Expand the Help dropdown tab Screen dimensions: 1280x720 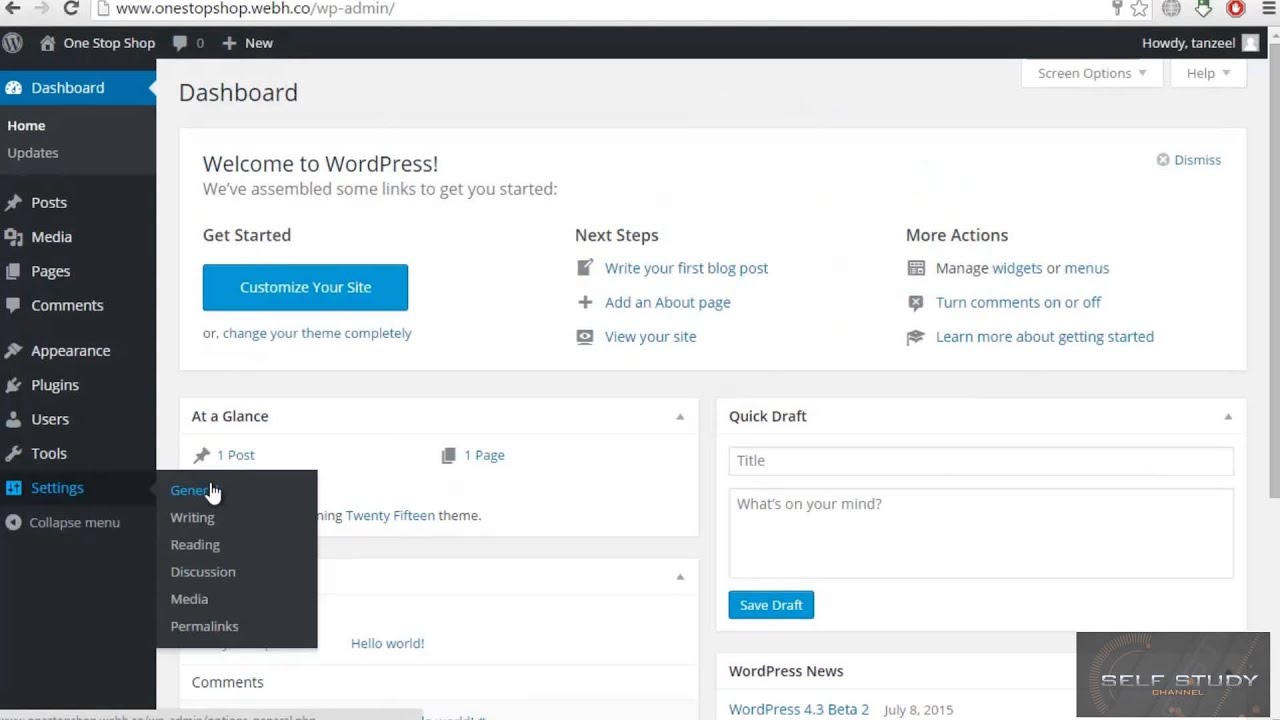click(1208, 73)
